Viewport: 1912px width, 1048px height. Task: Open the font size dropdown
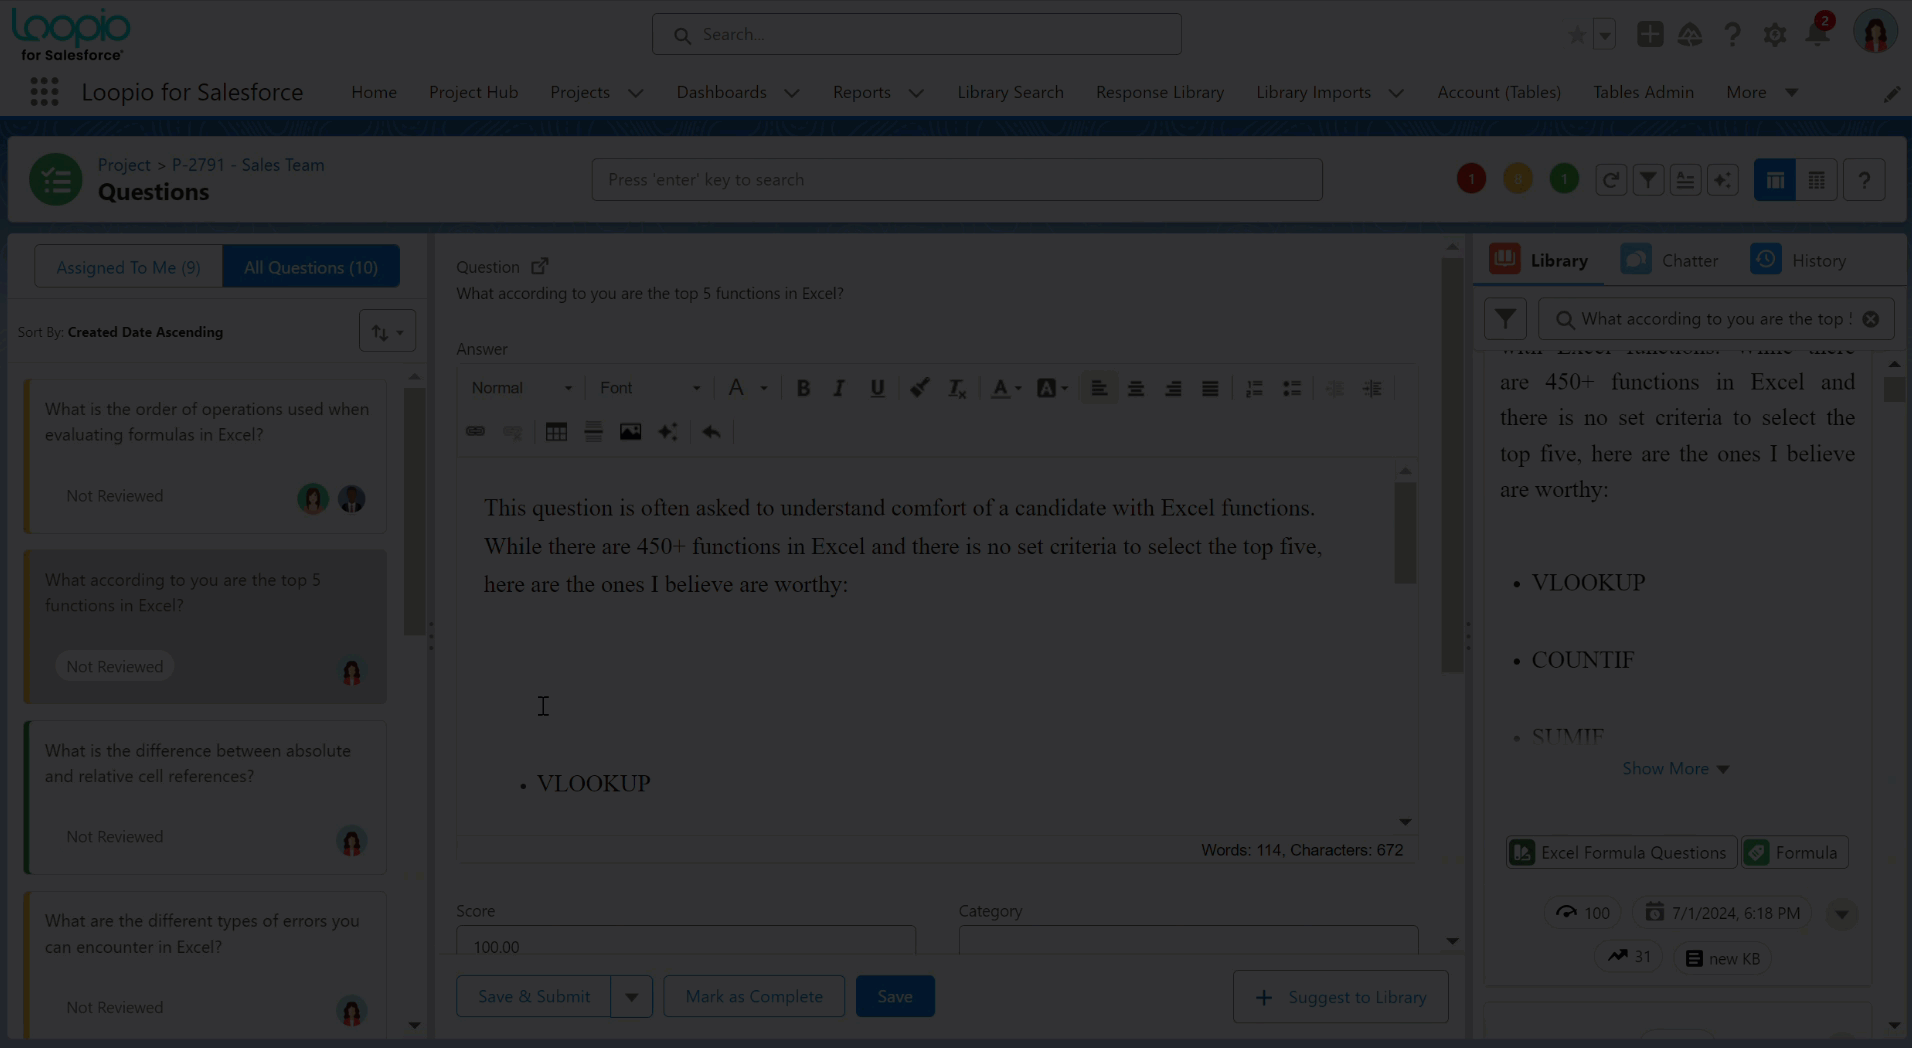click(x=747, y=388)
